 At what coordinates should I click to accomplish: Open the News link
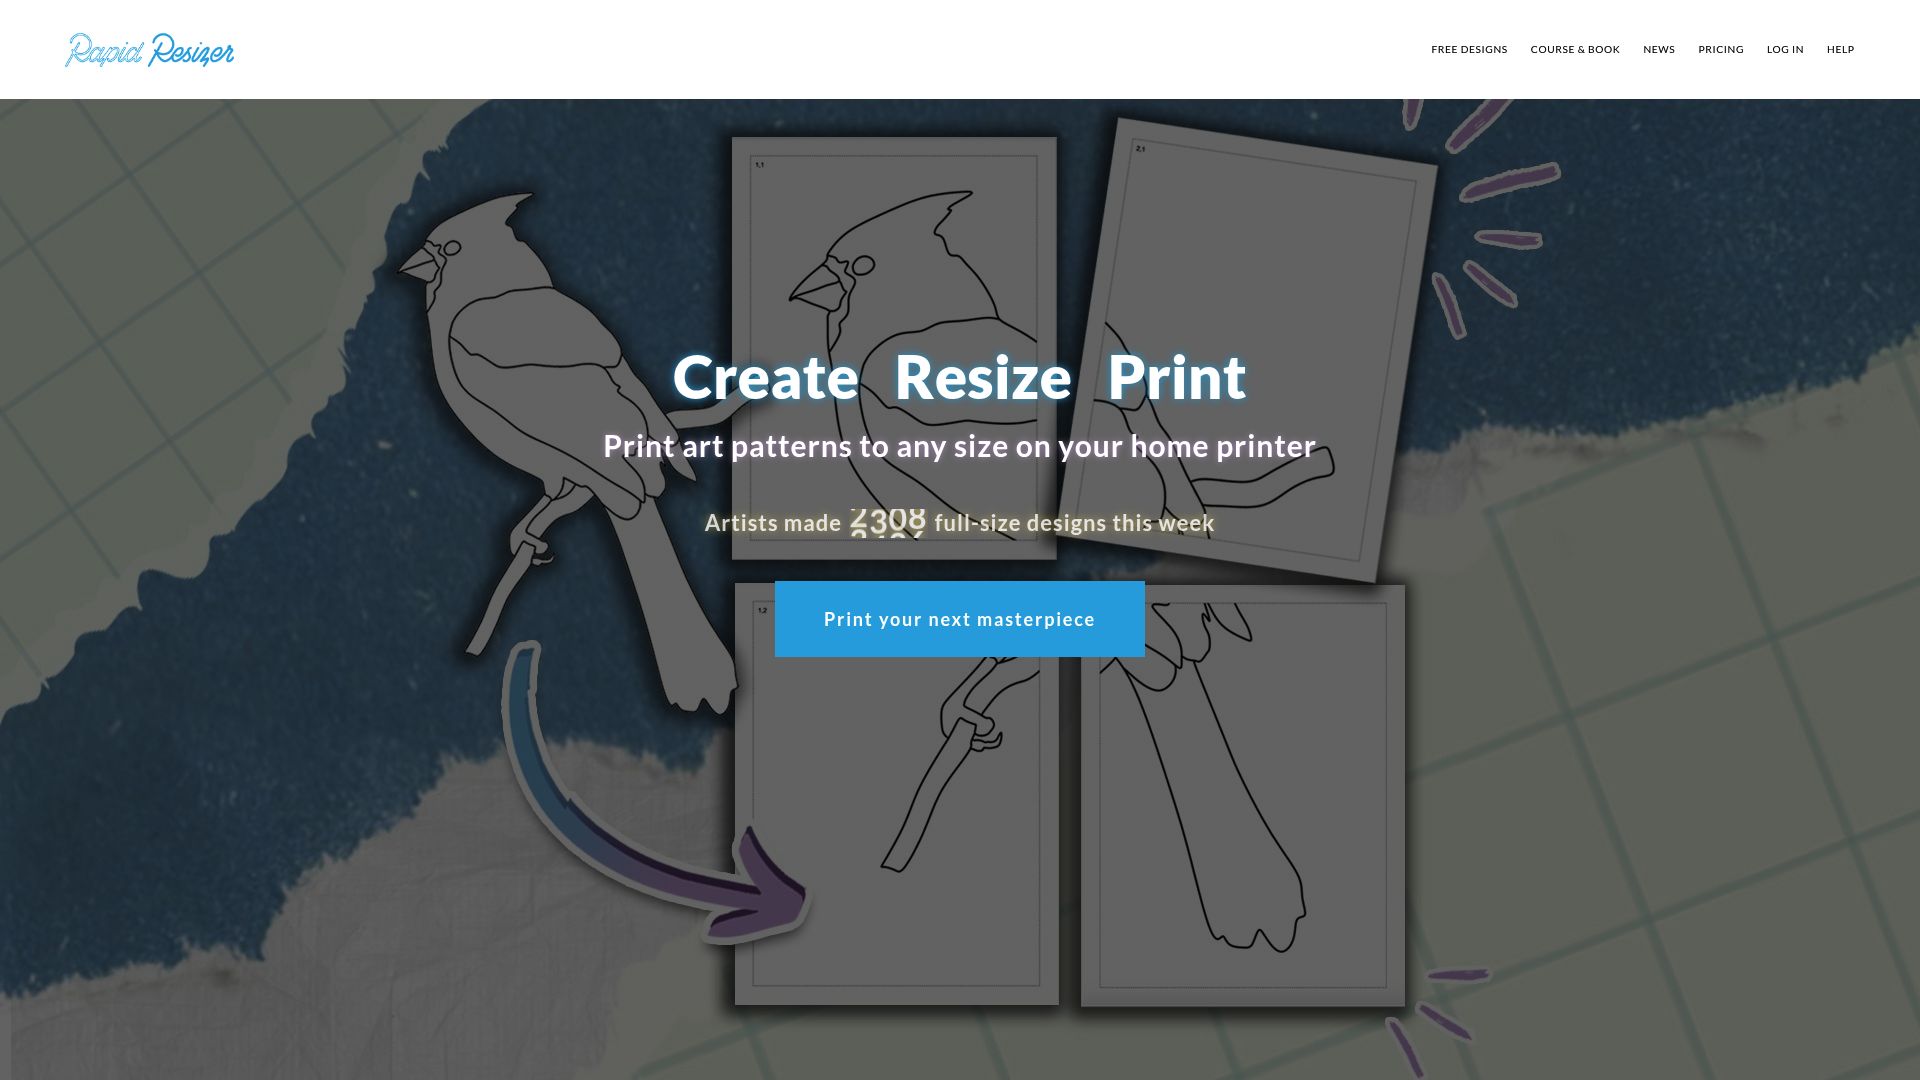tap(1658, 49)
